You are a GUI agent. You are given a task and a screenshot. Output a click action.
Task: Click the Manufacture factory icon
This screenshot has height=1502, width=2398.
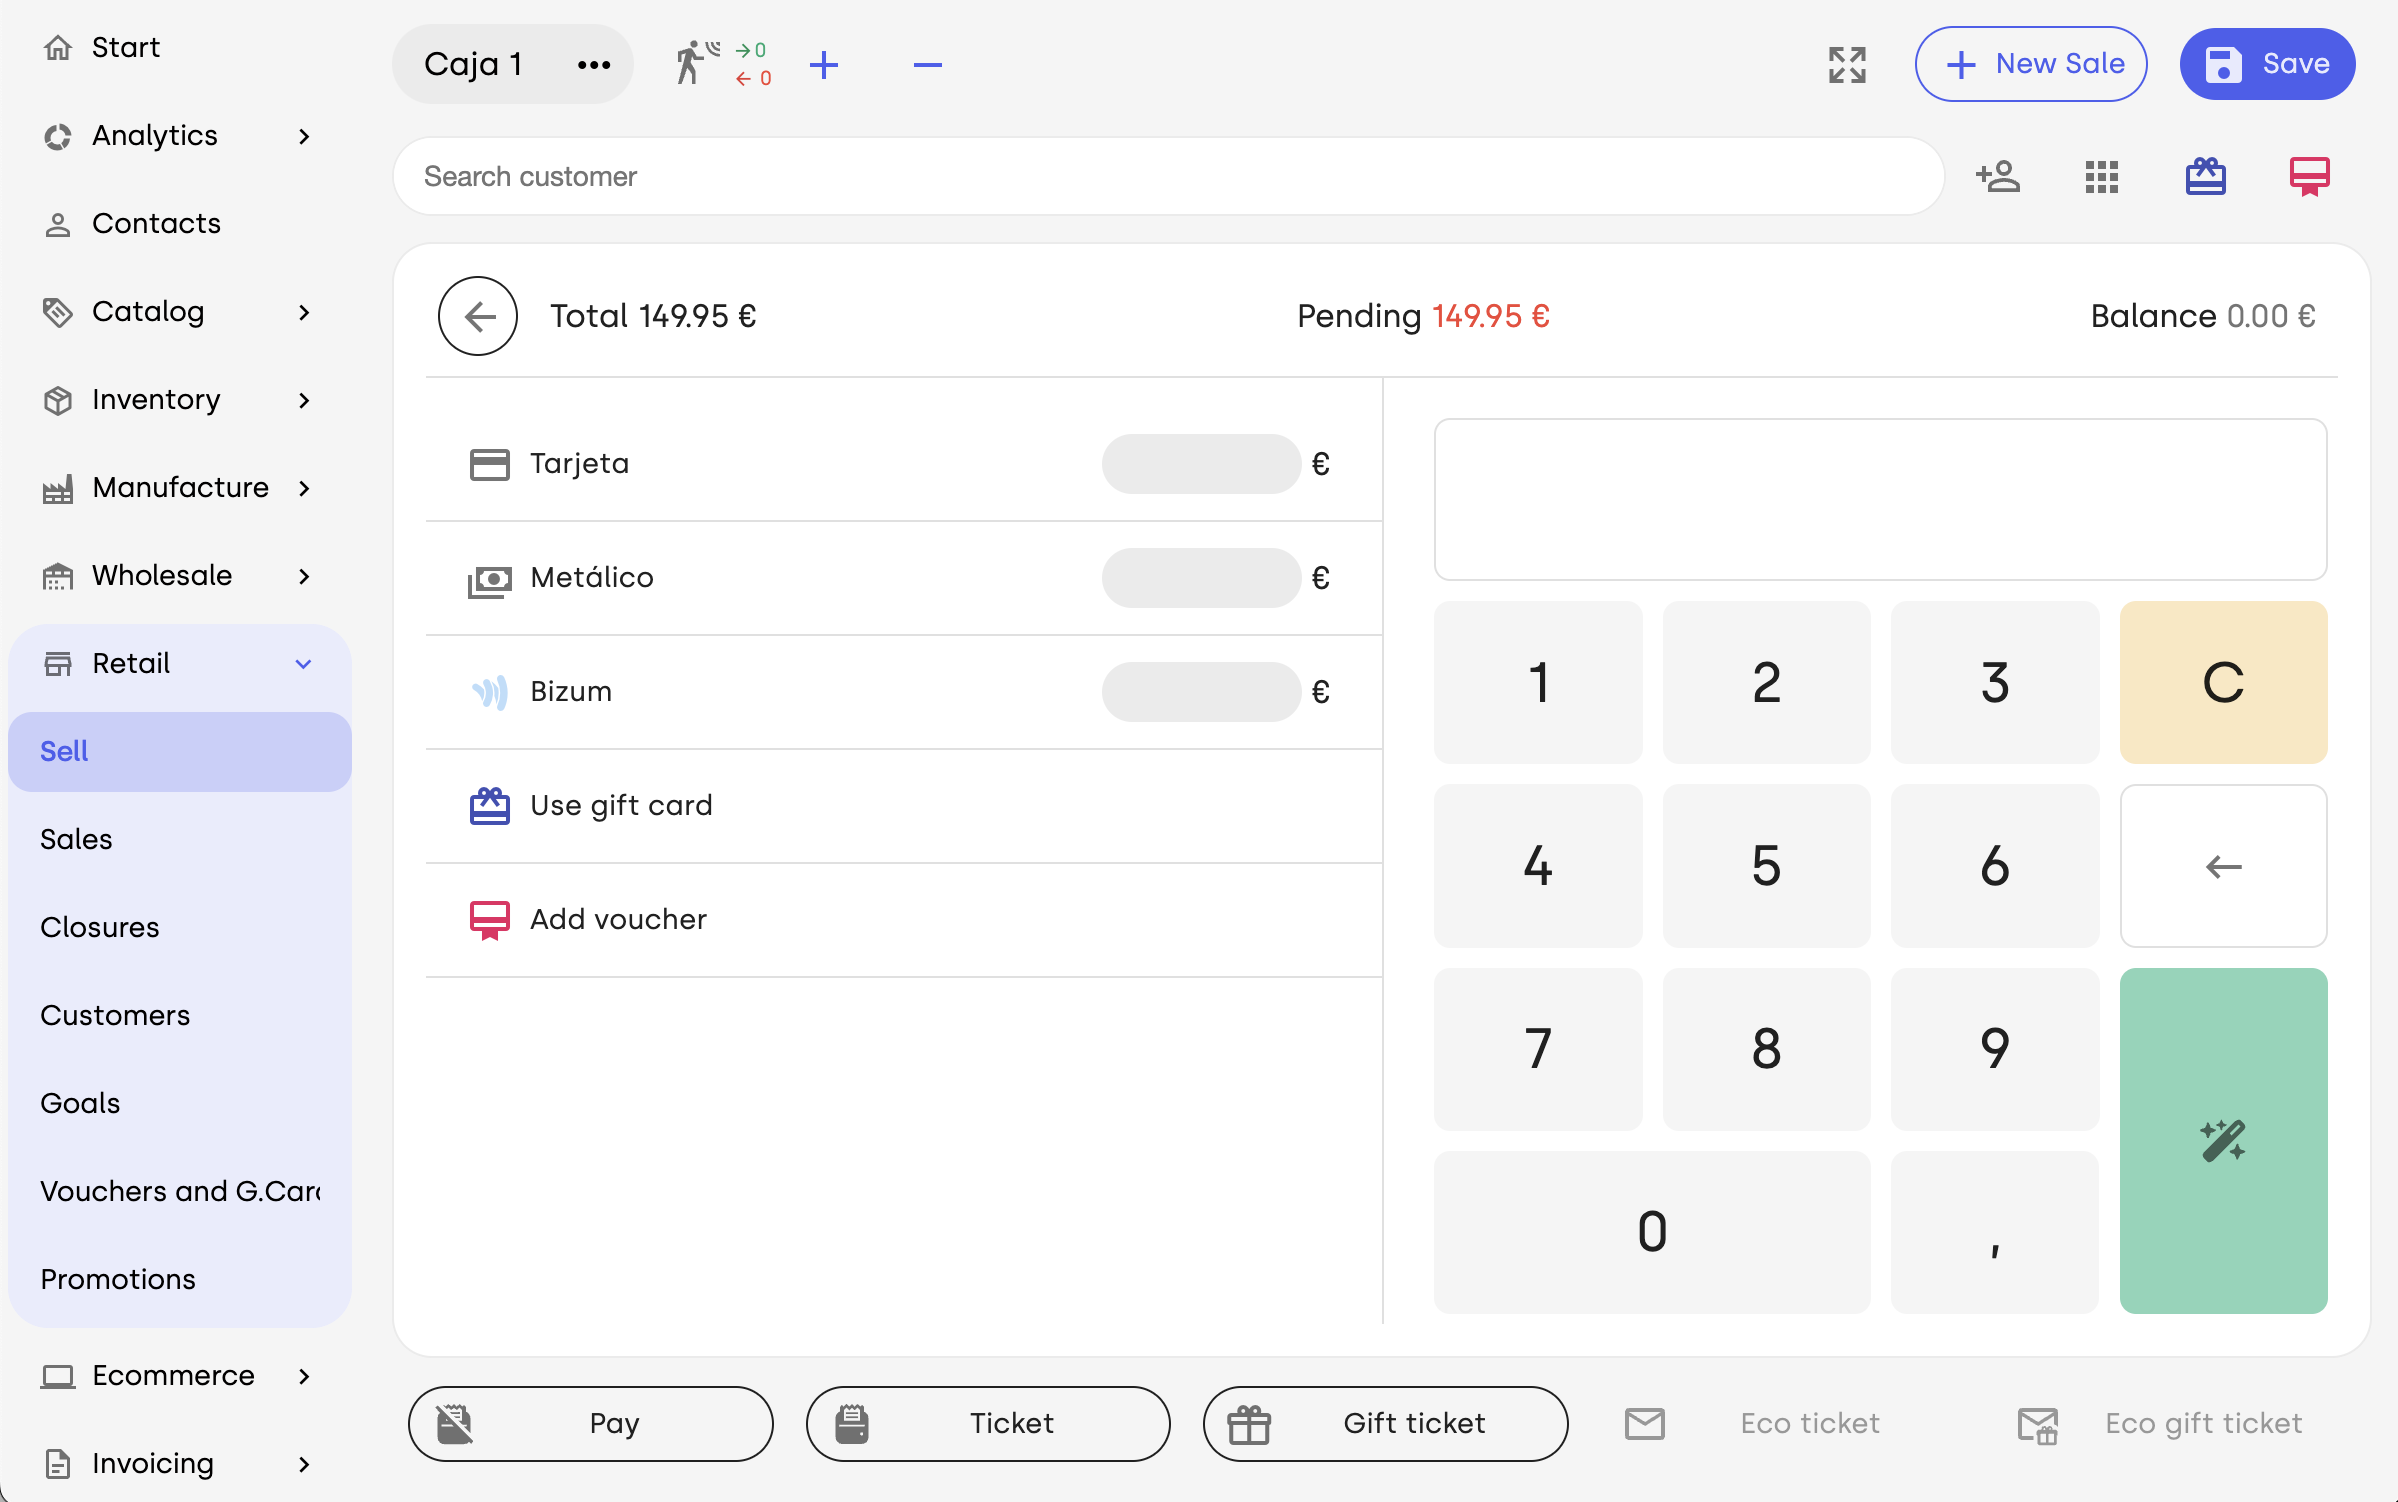tap(58, 489)
